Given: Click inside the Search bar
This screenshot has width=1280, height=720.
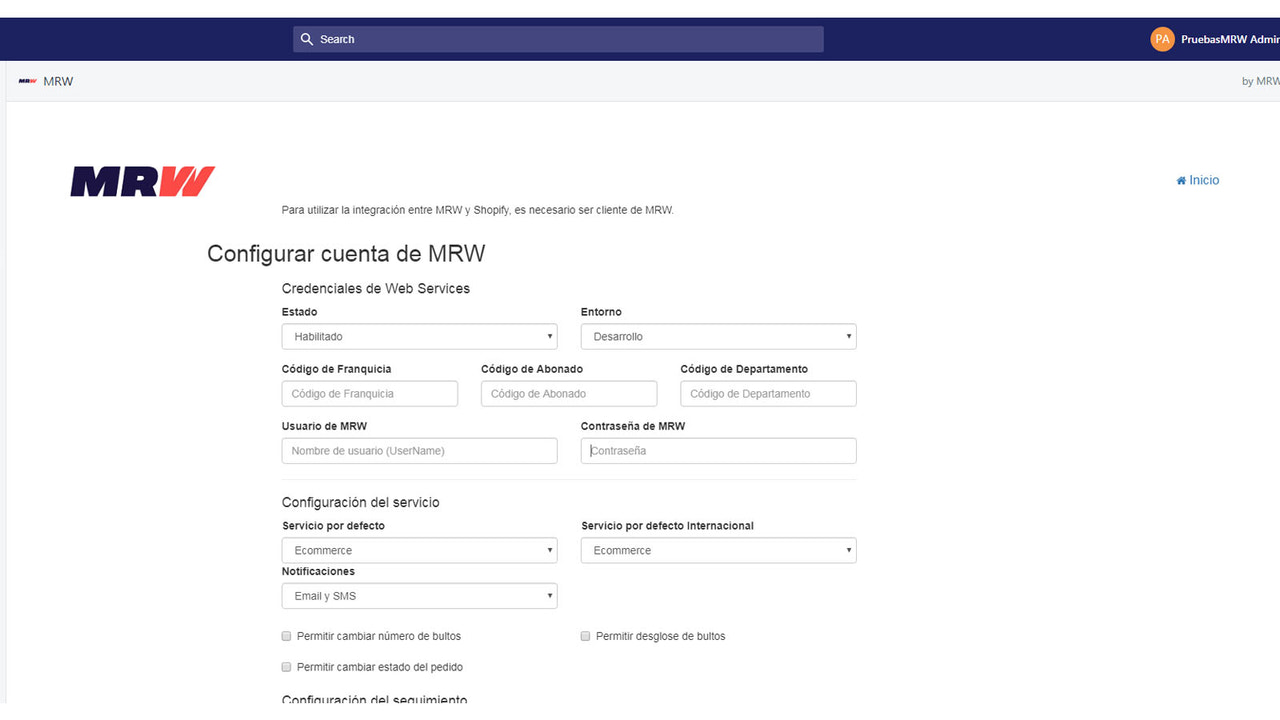Looking at the screenshot, I should click(x=557, y=39).
